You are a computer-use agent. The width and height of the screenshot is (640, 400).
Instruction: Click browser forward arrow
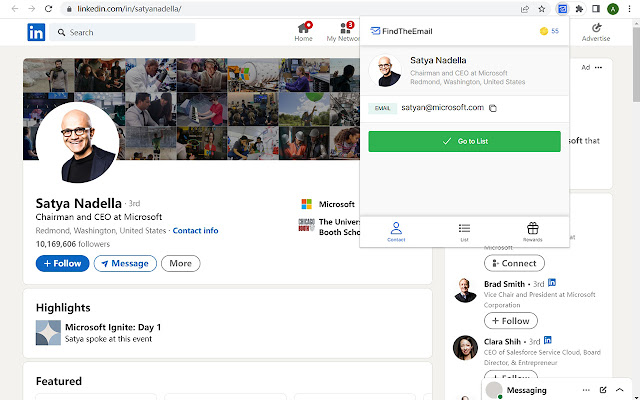point(31,9)
